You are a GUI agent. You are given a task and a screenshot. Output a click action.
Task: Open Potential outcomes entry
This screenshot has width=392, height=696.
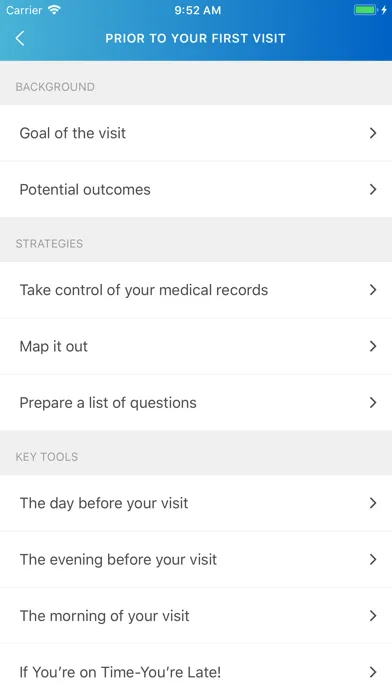coord(196,190)
